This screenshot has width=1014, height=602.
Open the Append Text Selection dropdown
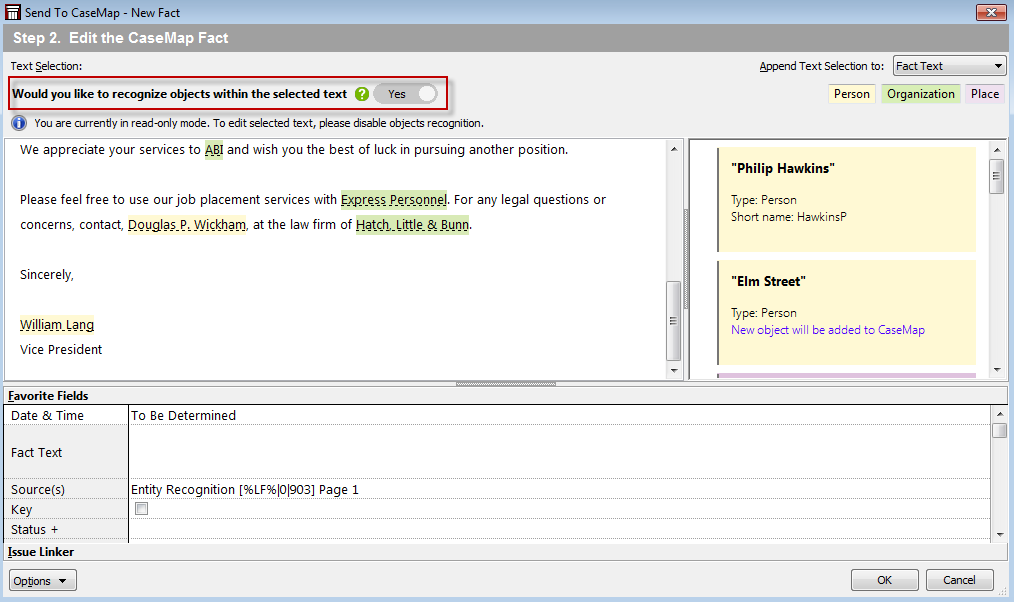(x=948, y=66)
